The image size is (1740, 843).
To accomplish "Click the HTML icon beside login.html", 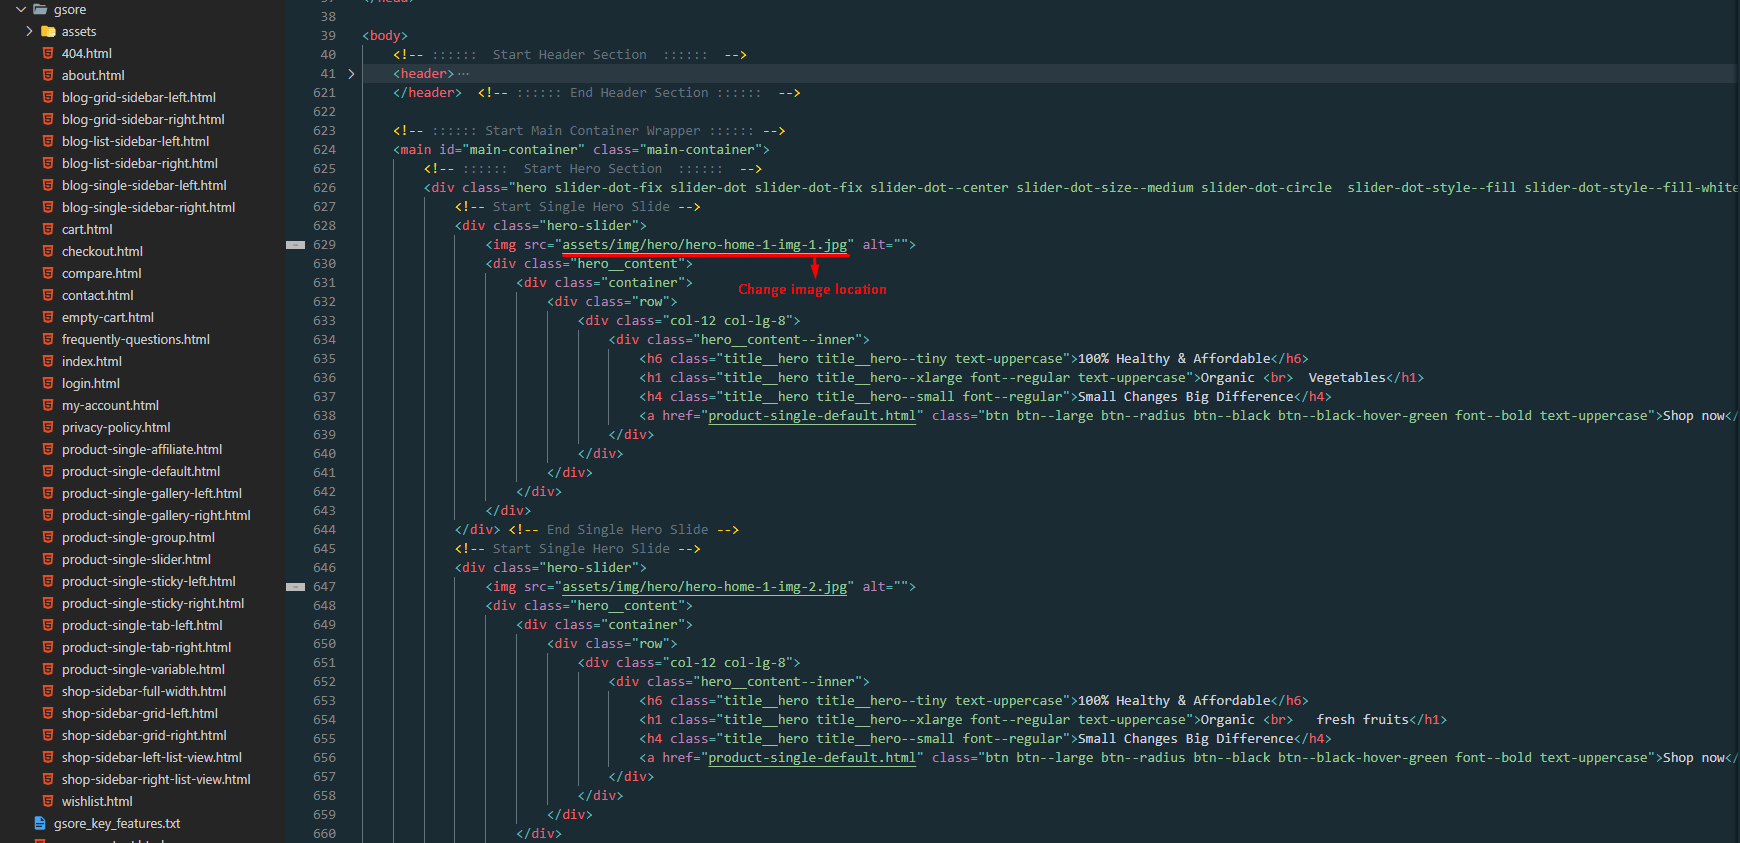I will point(48,383).
